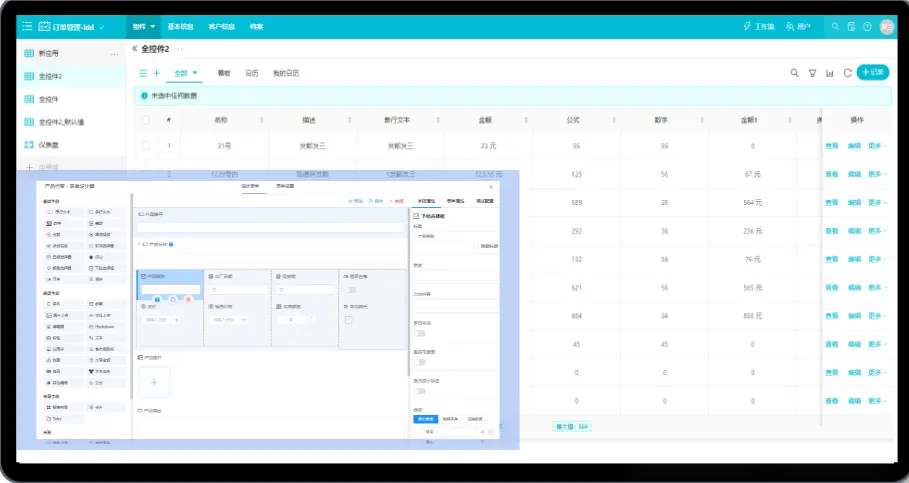The width and height of the screenshot is (909, 483).
Task: Click 查看 link in the first row
Action: tap(832, 146)
